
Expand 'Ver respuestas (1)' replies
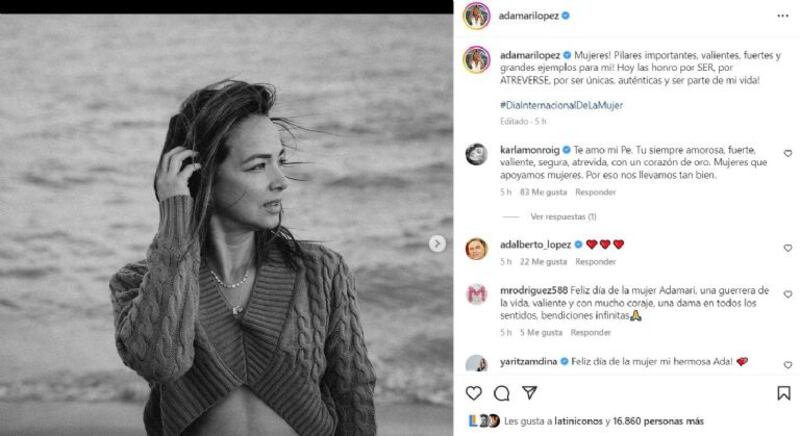tap(563, 216)
